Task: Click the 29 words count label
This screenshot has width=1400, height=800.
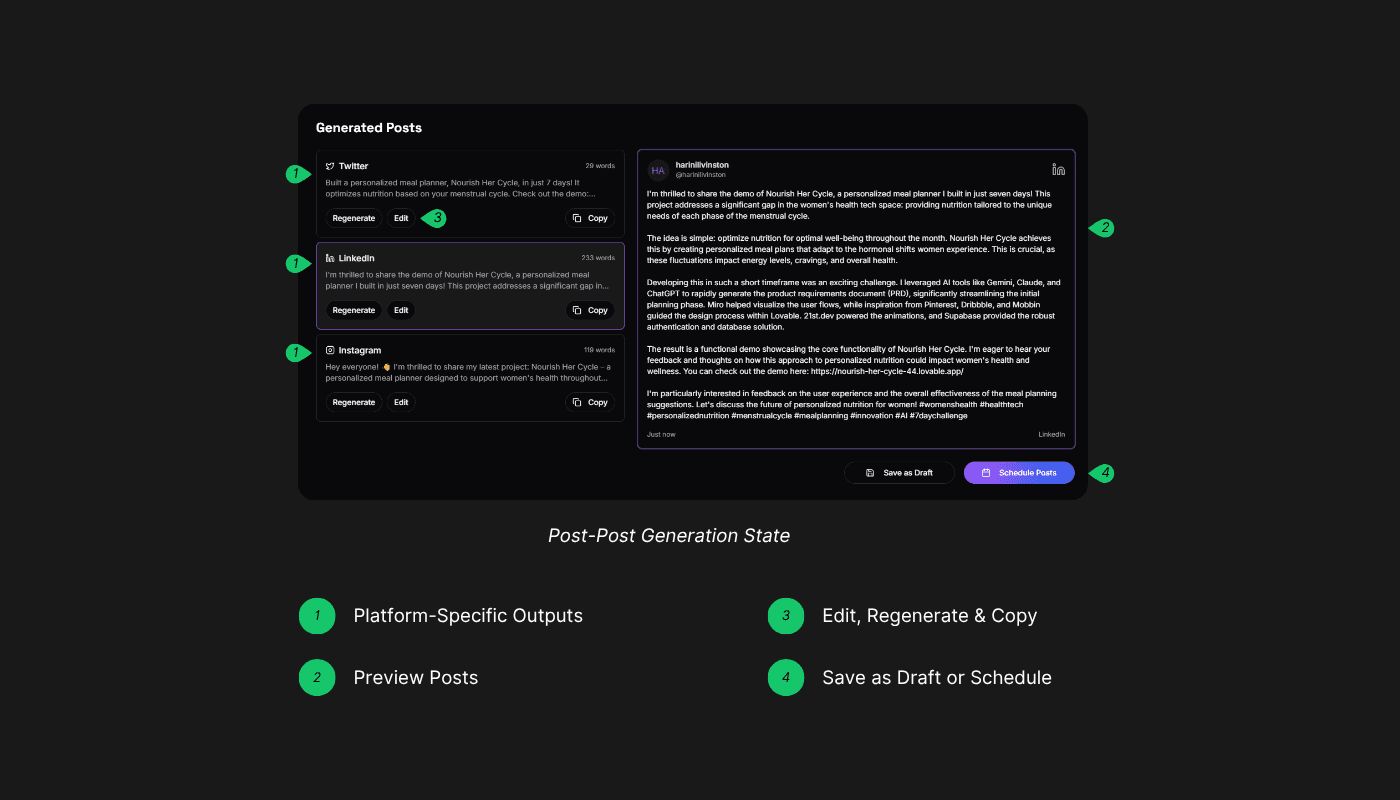Action: click(600, 166)
